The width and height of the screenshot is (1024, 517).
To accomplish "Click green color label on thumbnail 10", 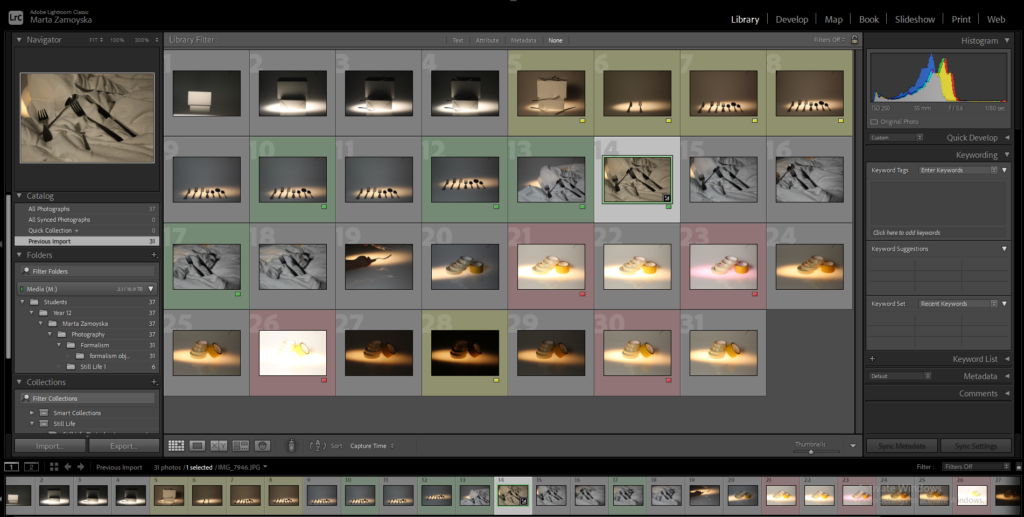I will click(324, 207).
